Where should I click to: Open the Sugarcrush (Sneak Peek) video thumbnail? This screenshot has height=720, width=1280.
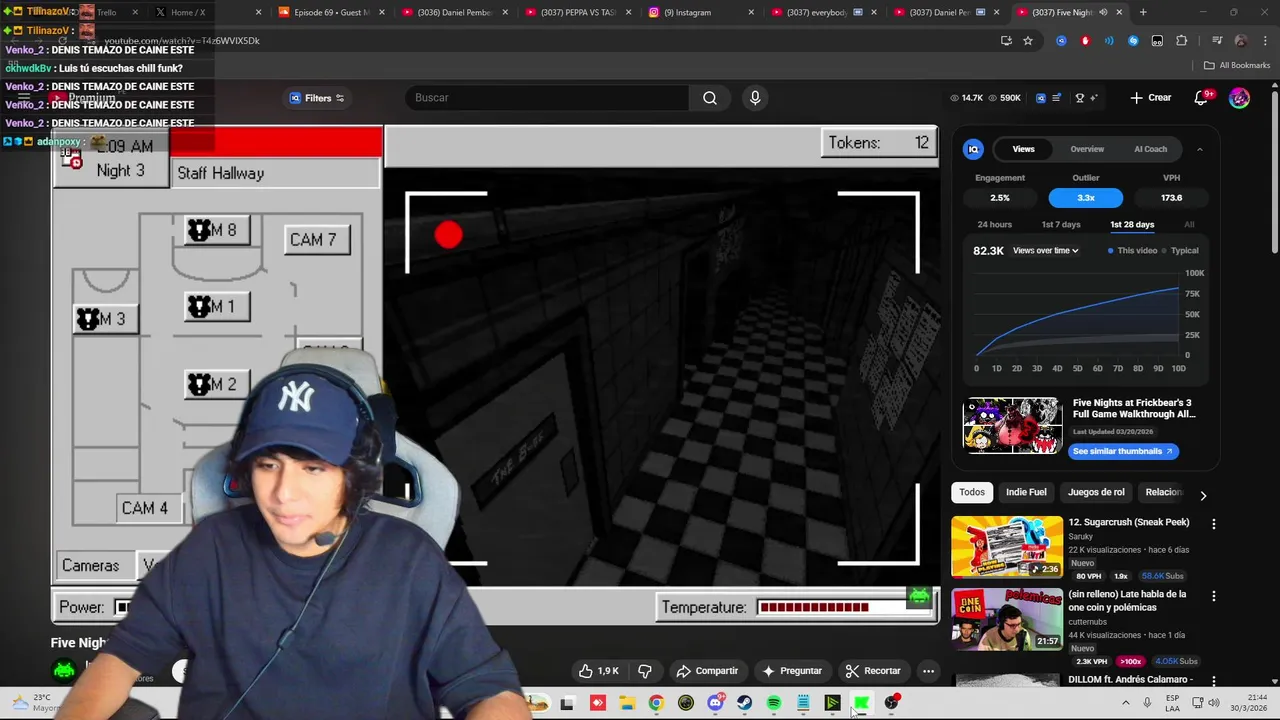[x=1007, y=547]
